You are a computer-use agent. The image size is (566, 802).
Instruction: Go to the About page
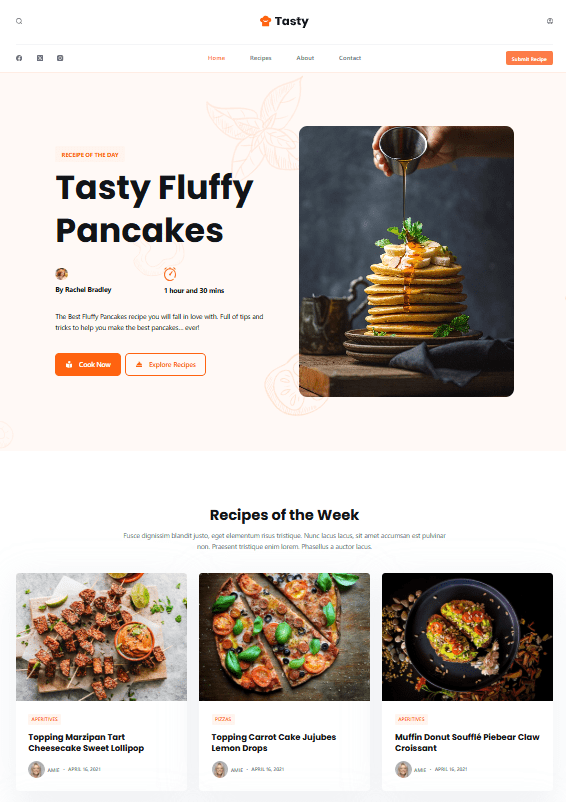click(305, 58)
